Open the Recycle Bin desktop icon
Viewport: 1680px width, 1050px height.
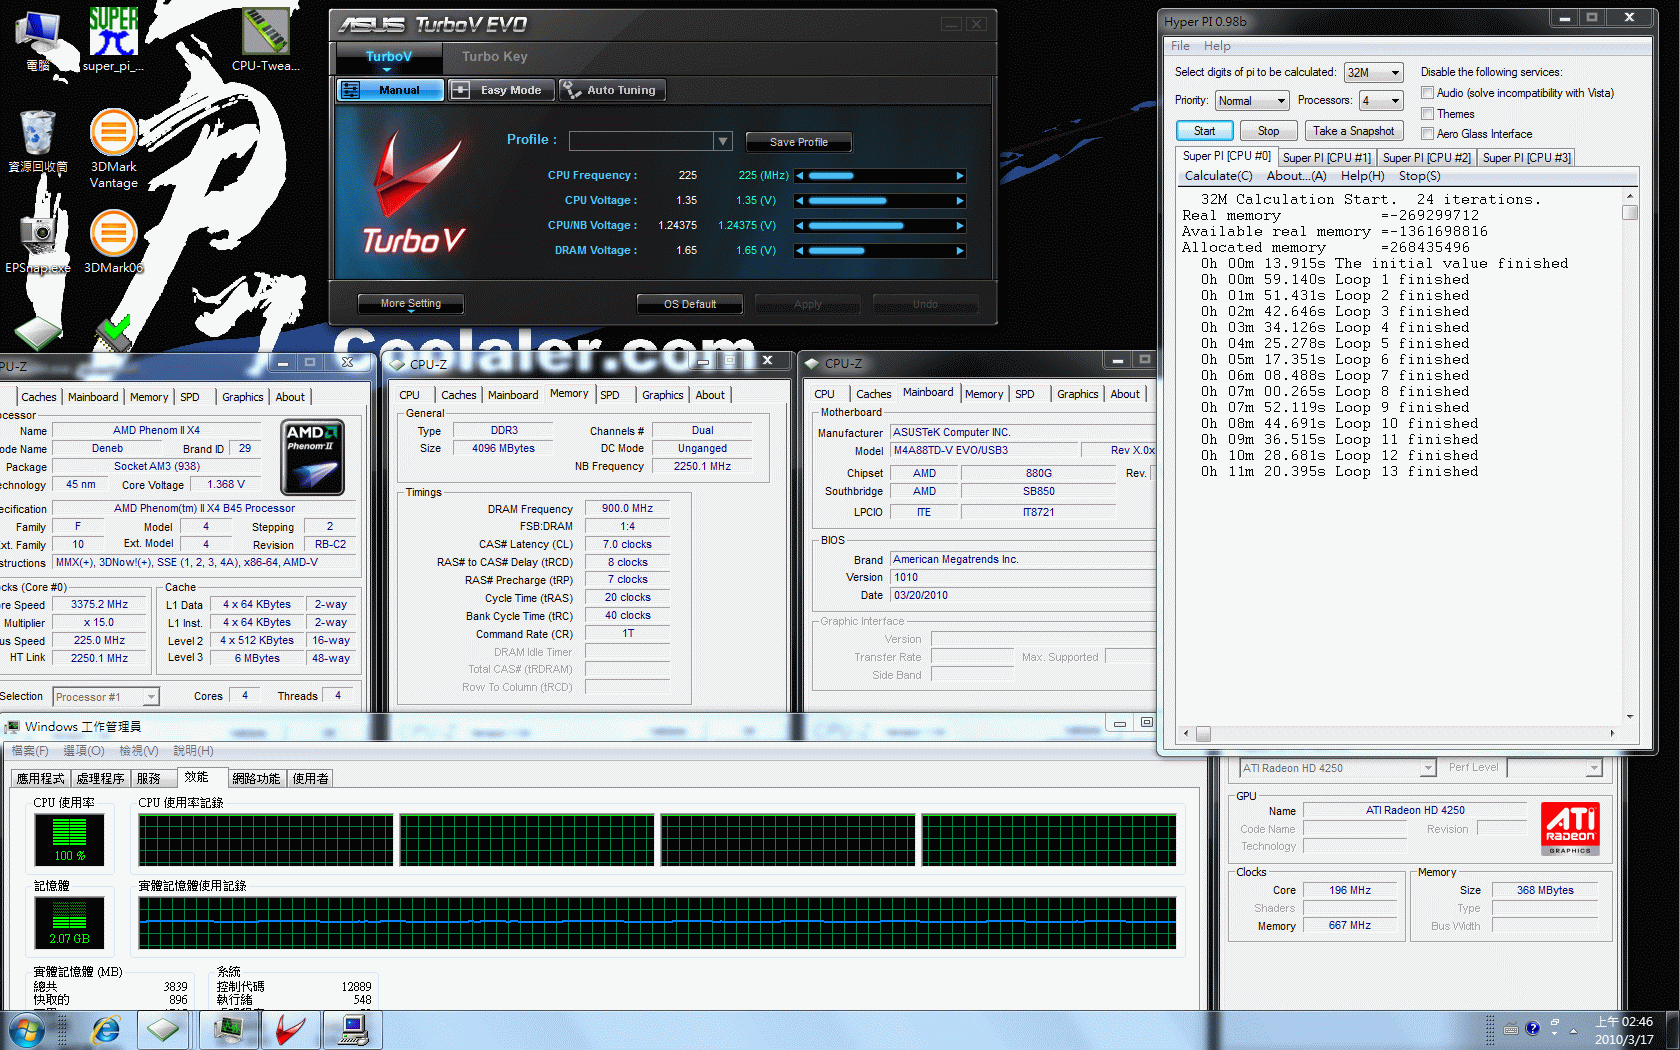pos(37,142)
